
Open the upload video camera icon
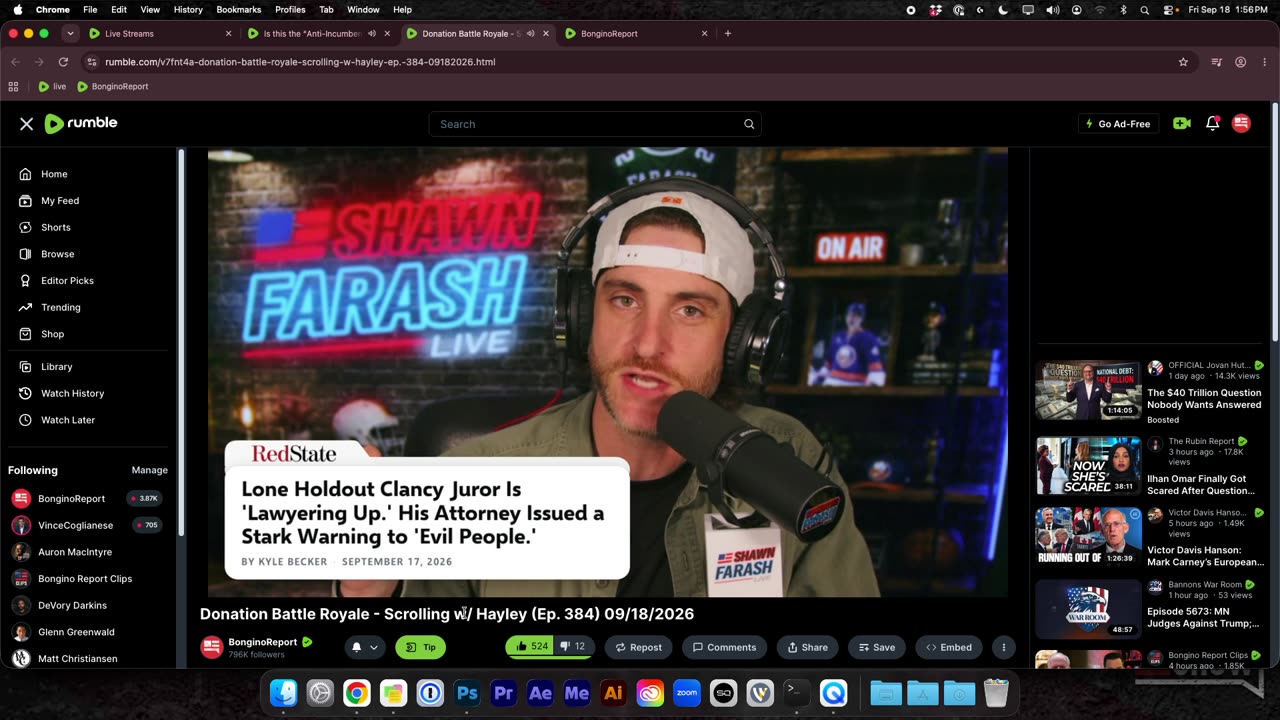click(1182, 124)
